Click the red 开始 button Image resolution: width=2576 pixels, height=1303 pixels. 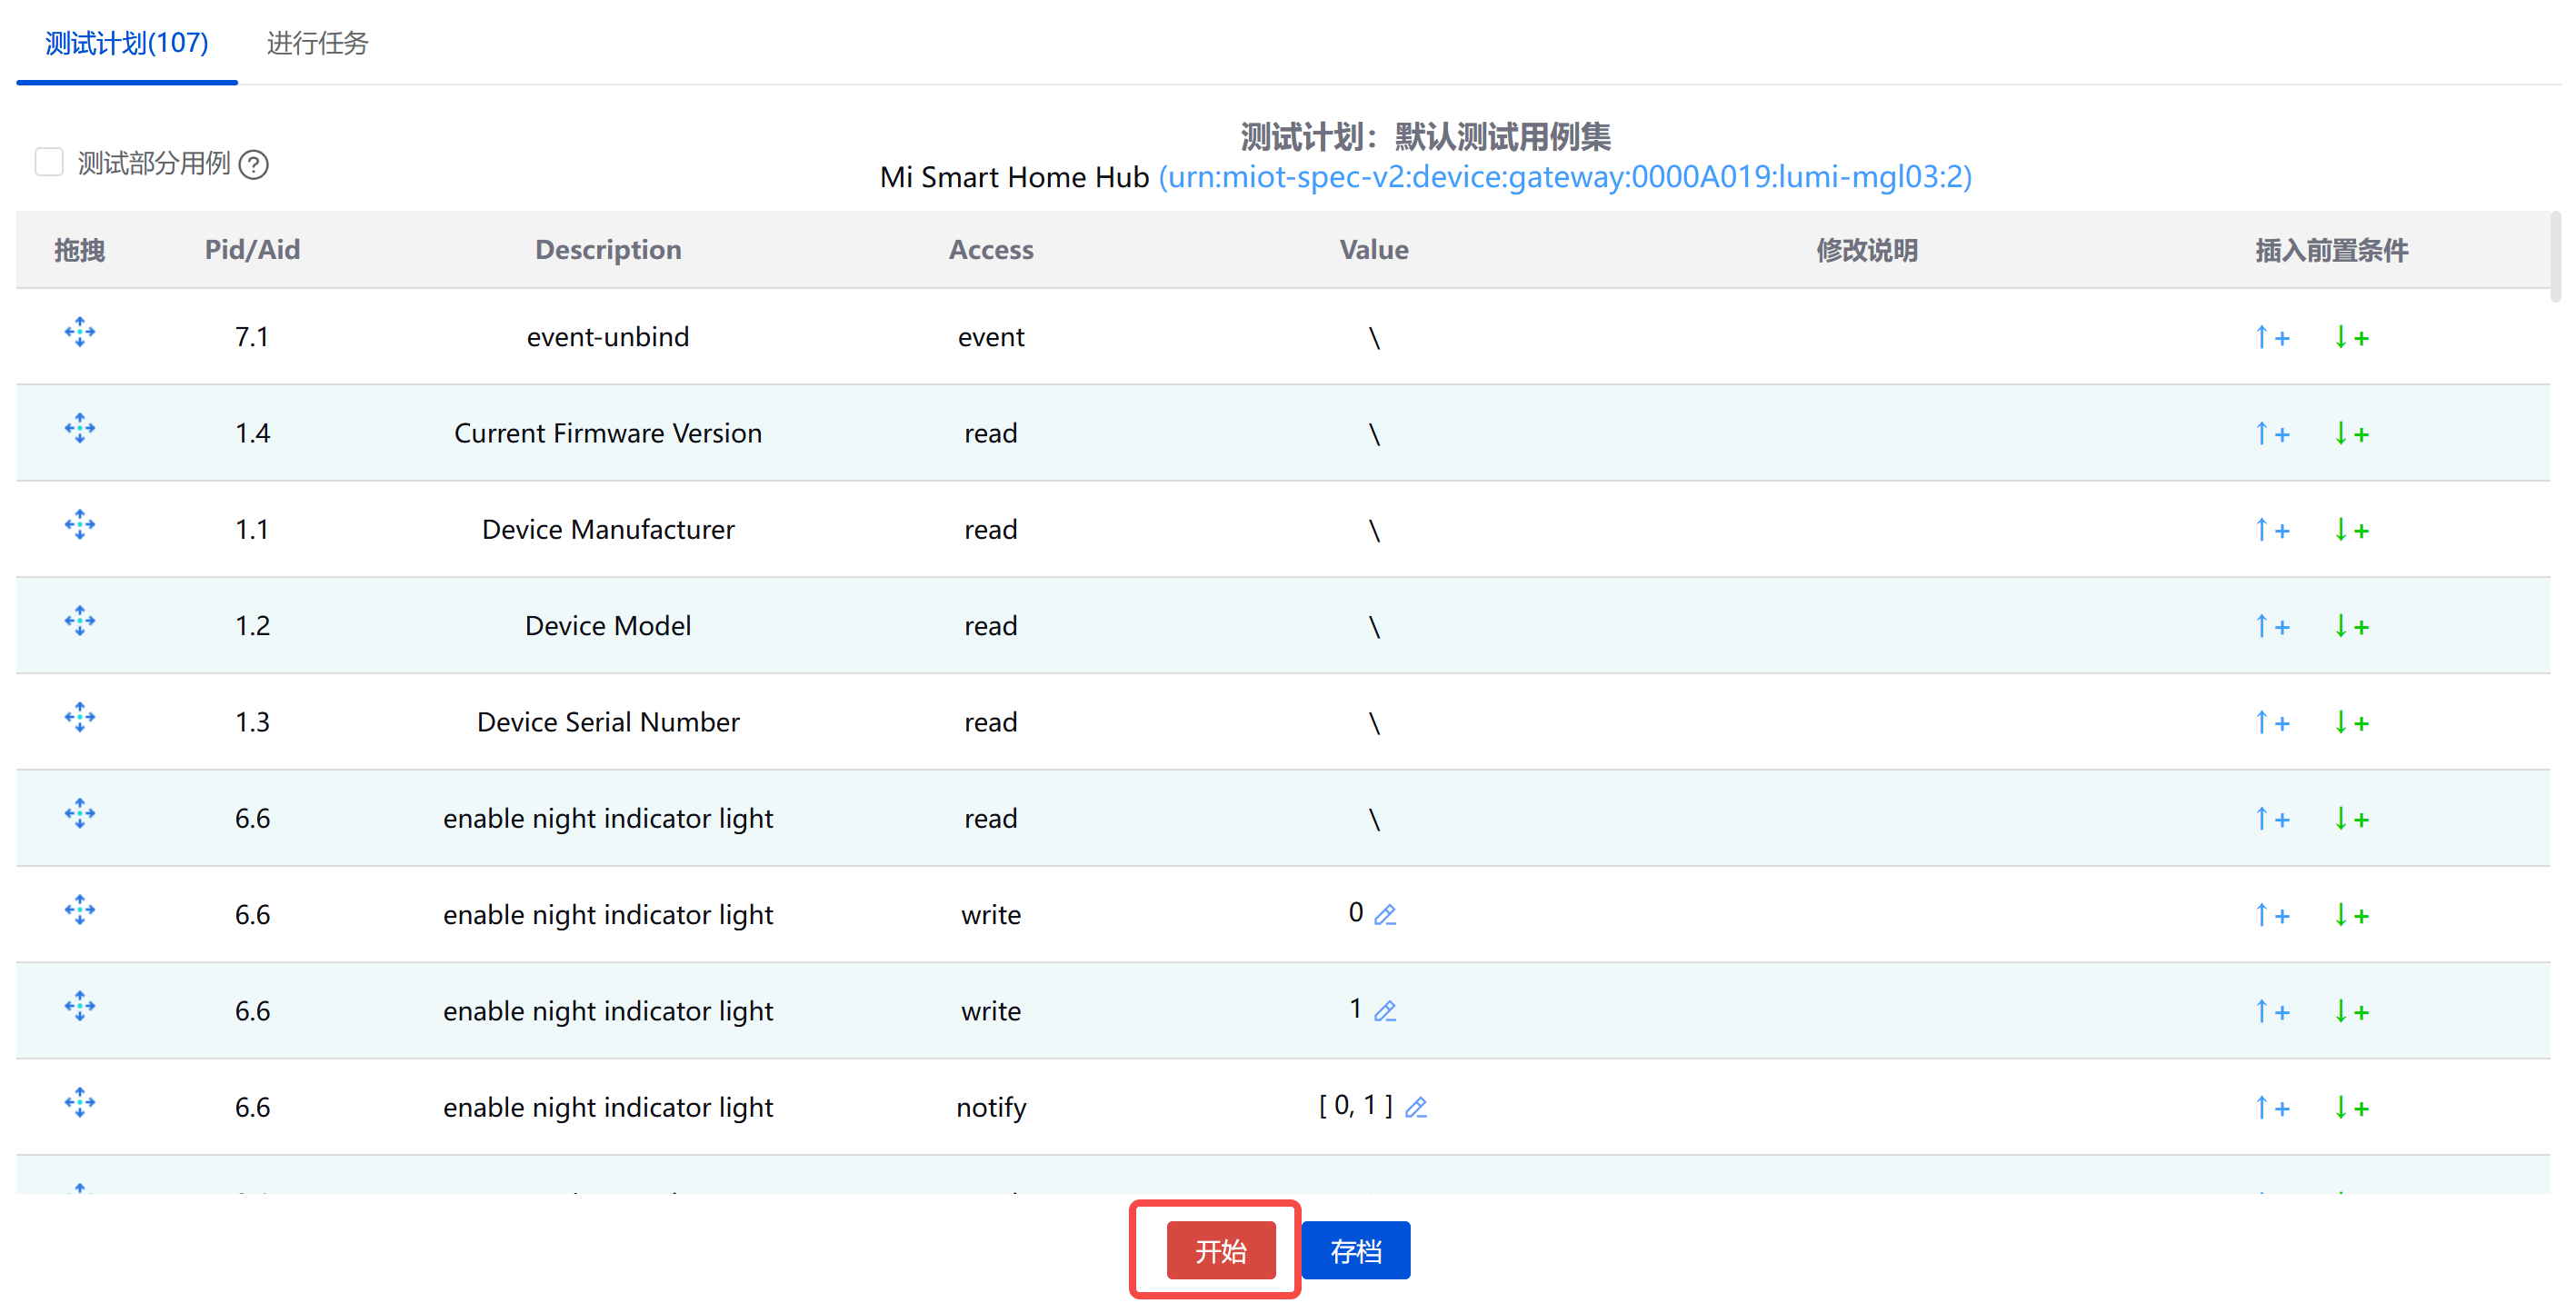pyautogui.click(x=1220, y=1250)
